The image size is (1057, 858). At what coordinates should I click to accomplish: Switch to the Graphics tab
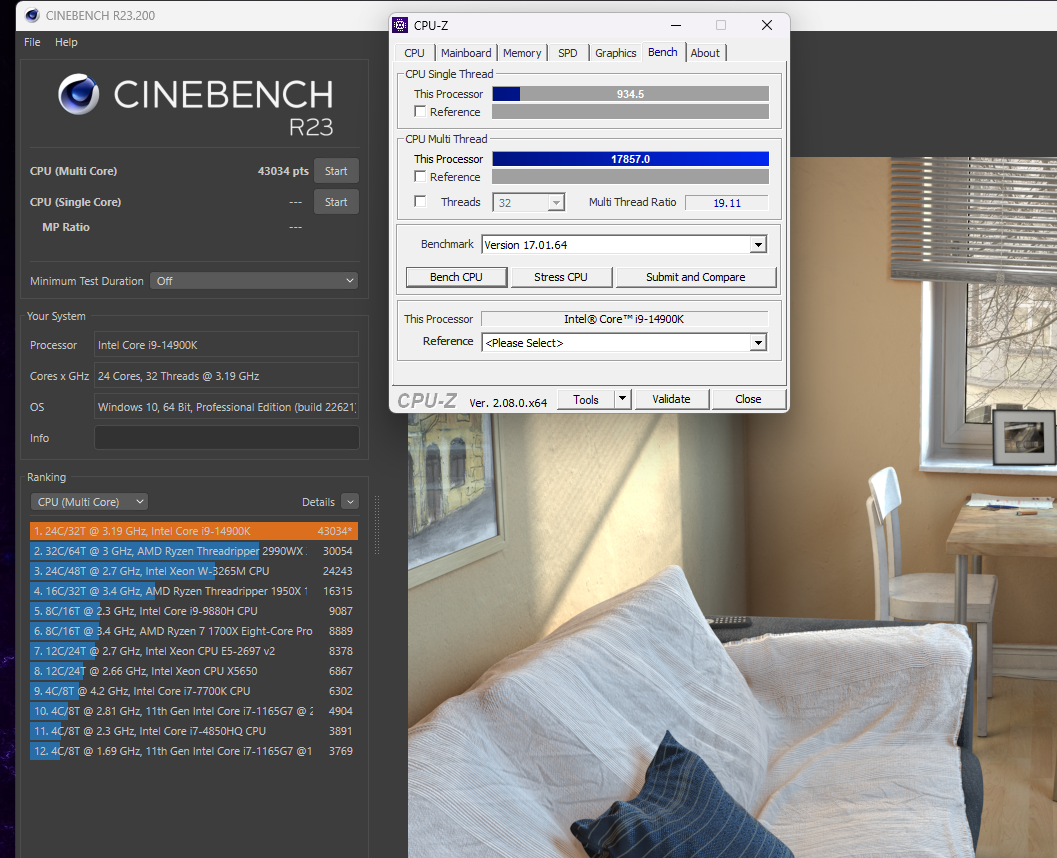pyautogui.click(x=615, y=53)
